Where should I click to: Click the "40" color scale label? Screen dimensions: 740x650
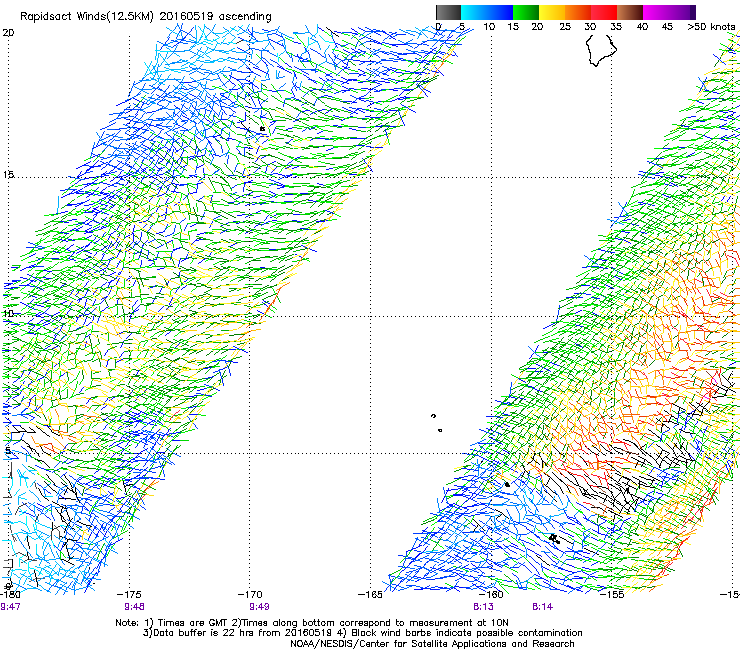click(x=642, y=27)
